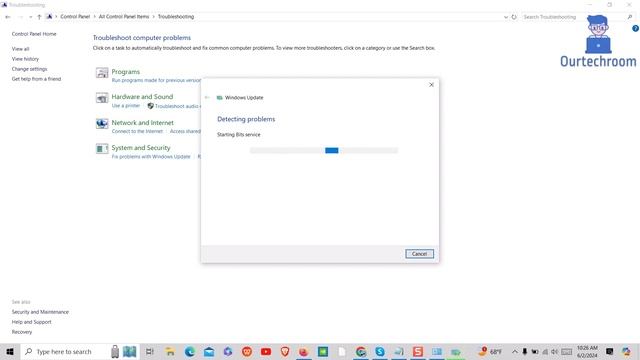640x360 pixels.
Task: Click Connect to the Internet link
Action: click(137, 131)
